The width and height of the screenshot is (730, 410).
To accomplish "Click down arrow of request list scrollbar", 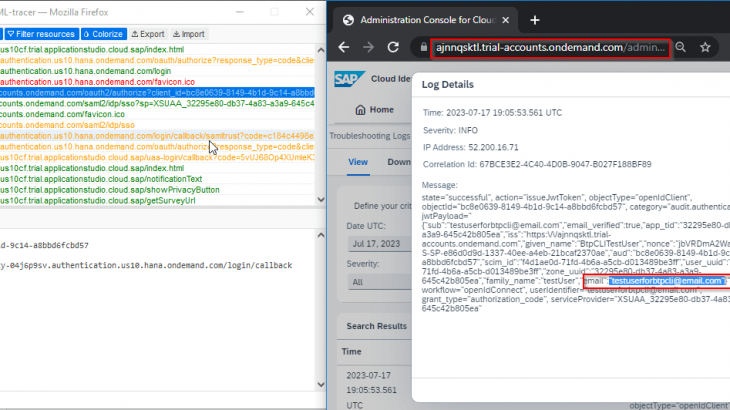I will 321,200.
